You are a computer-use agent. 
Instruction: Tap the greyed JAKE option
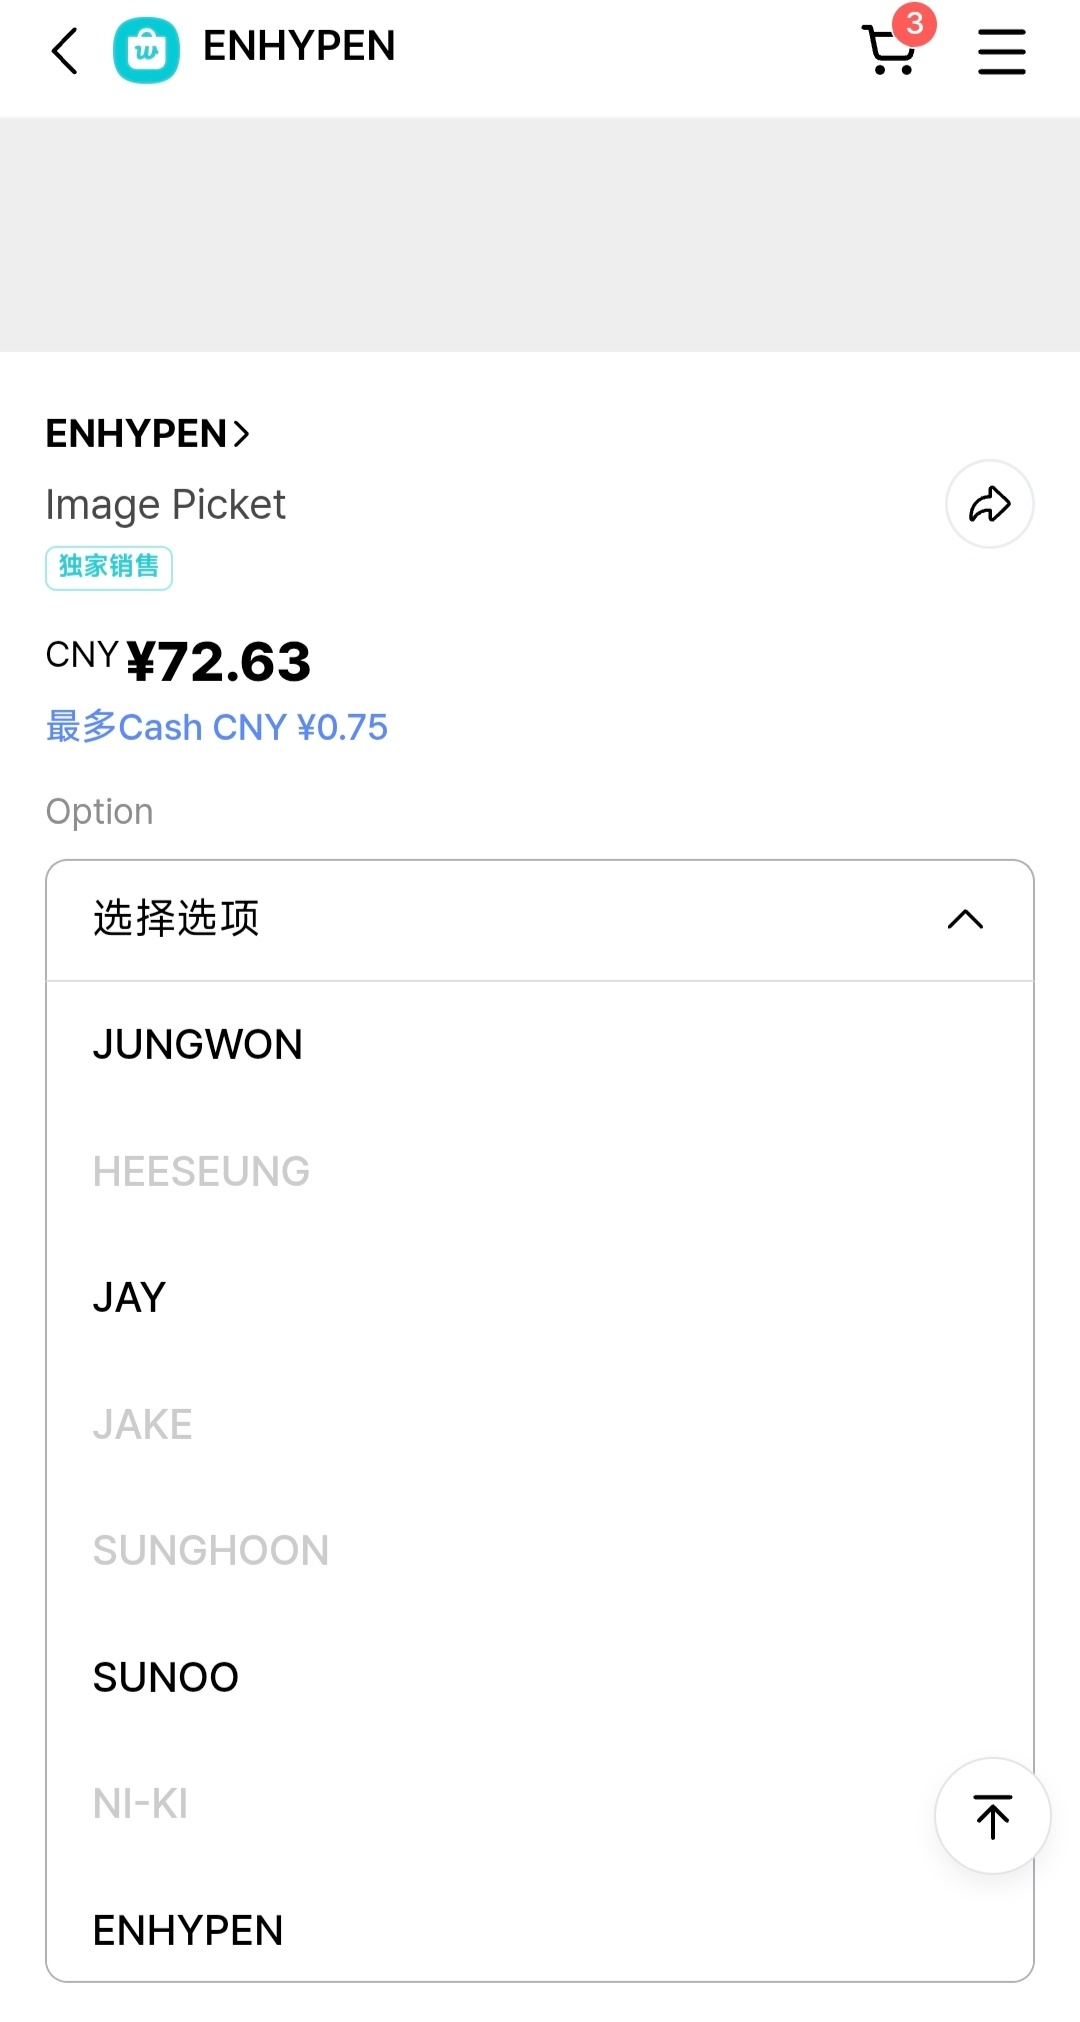(540, 1424)
